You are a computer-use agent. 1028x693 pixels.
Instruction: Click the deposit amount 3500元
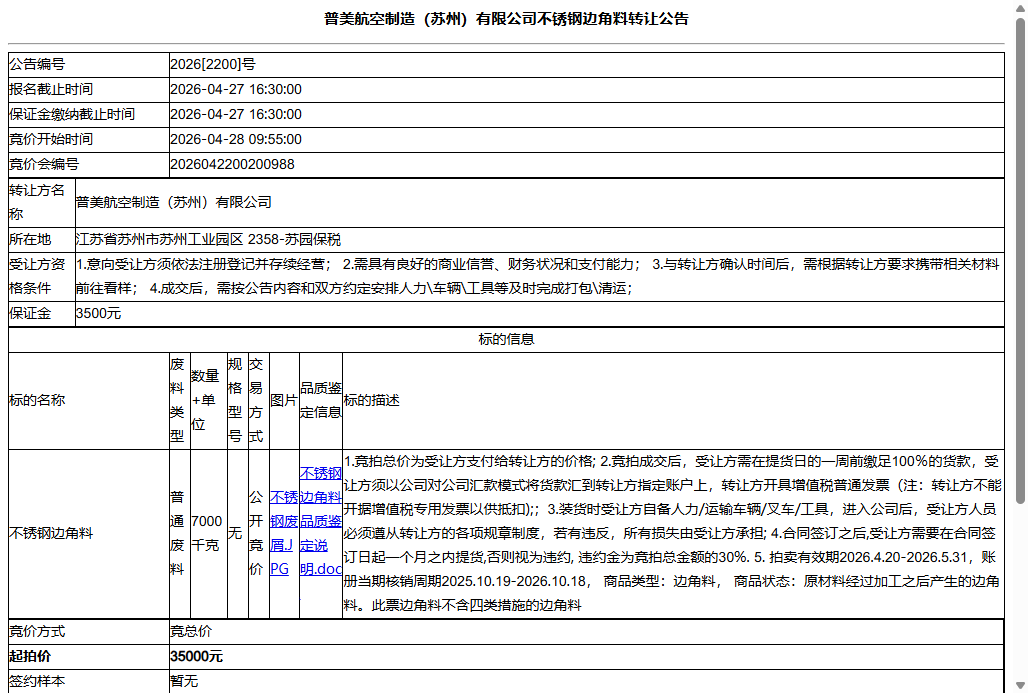coord(98,313)
